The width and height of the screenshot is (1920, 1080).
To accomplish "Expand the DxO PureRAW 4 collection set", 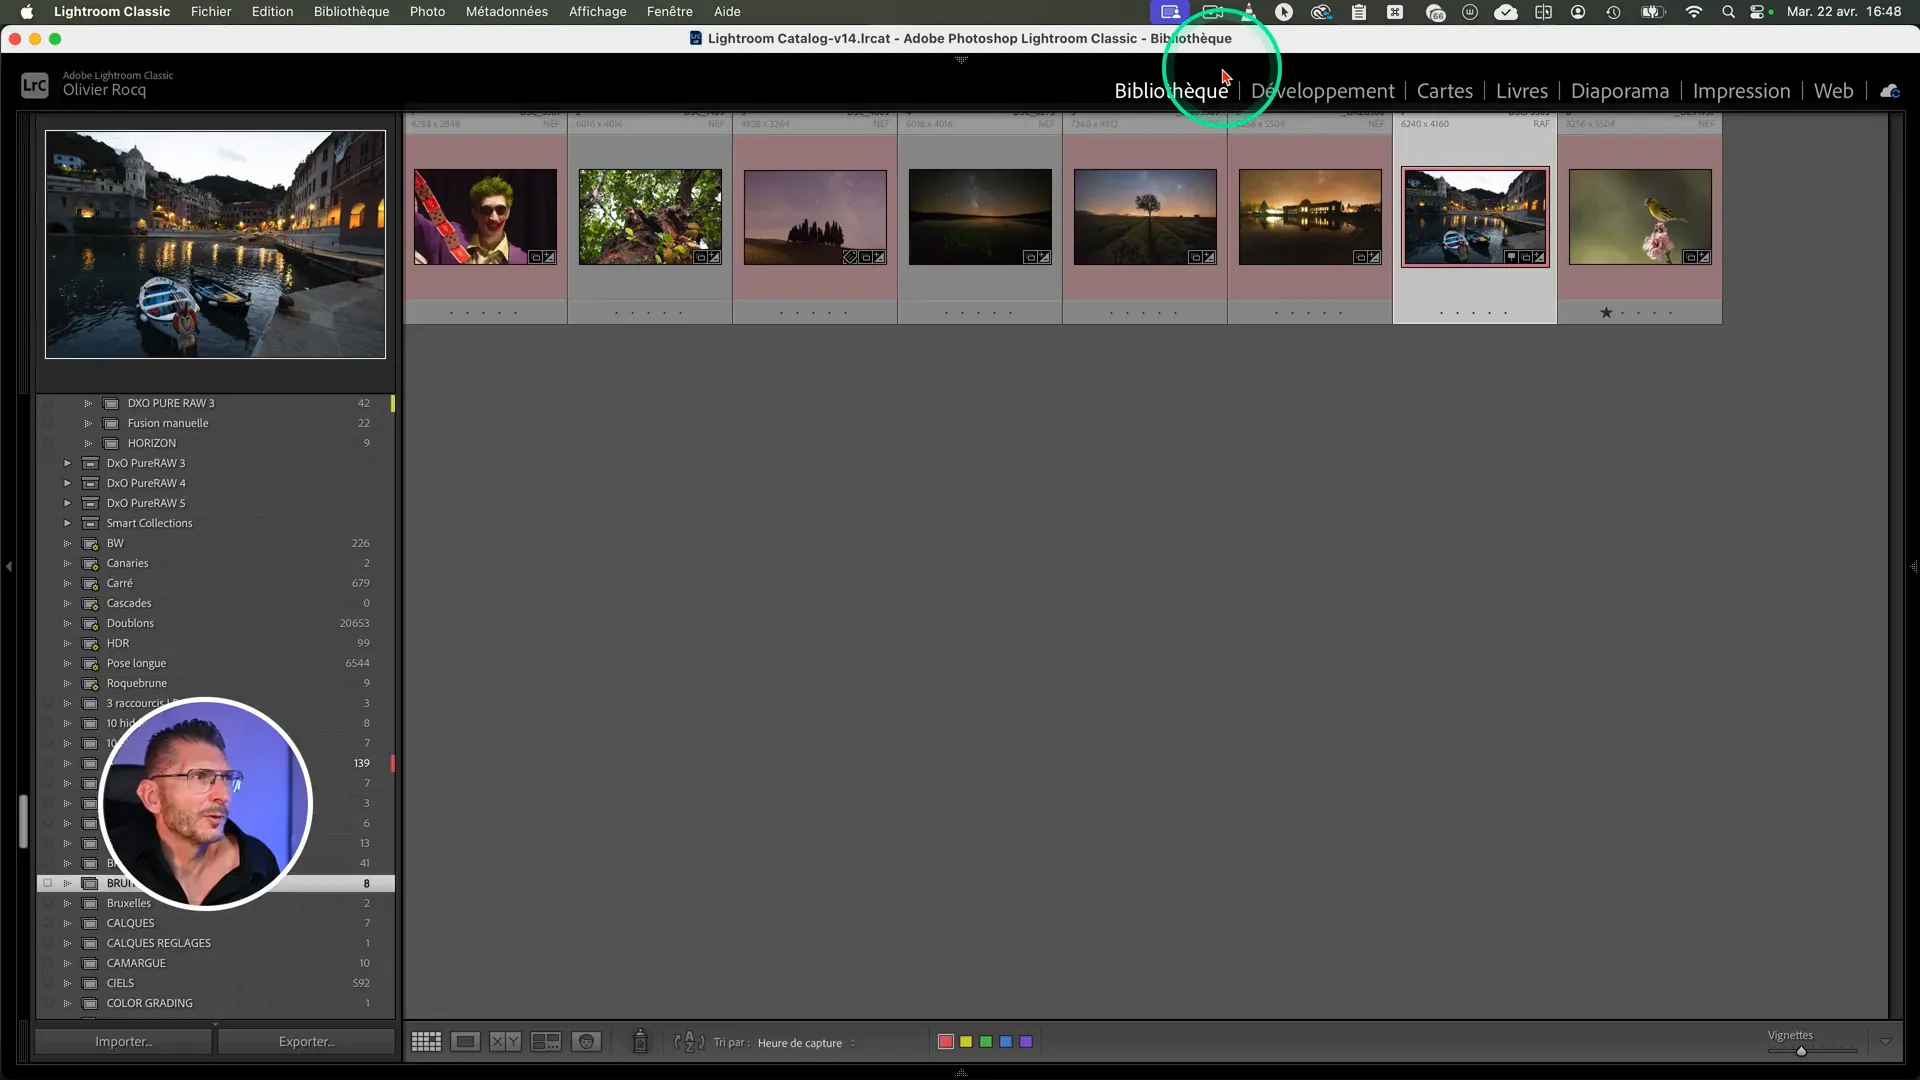I will coord(67,484).
